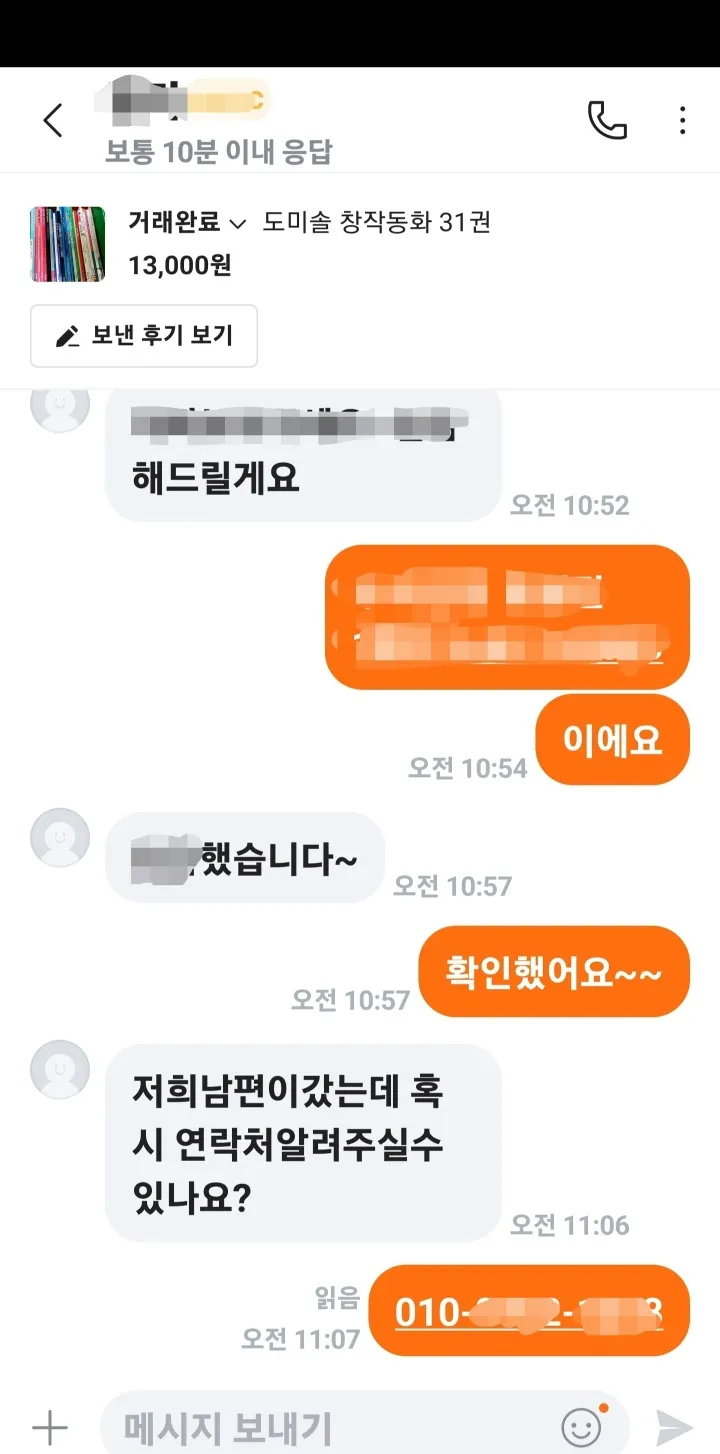Screen dimensions: 720x1454
Task: Tap the pencil icon in review button
Action: pyautogui.click(x=67, y=337)
